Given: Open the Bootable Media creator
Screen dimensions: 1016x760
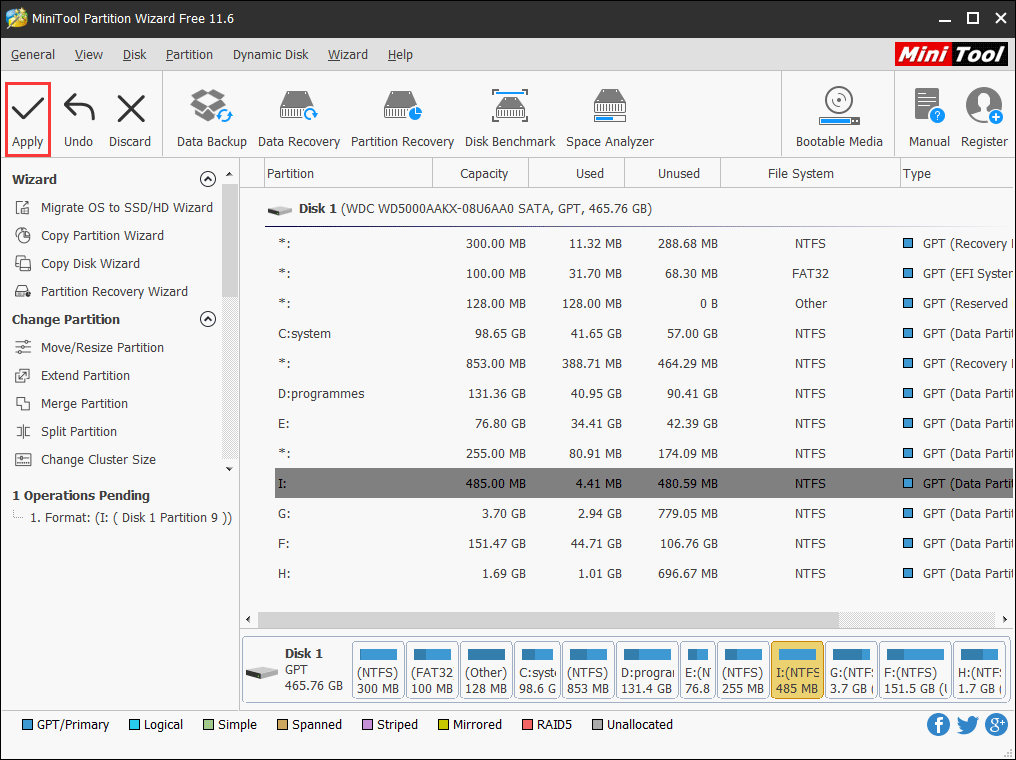Looking at the screenshot, I should [x=838, y=115].
